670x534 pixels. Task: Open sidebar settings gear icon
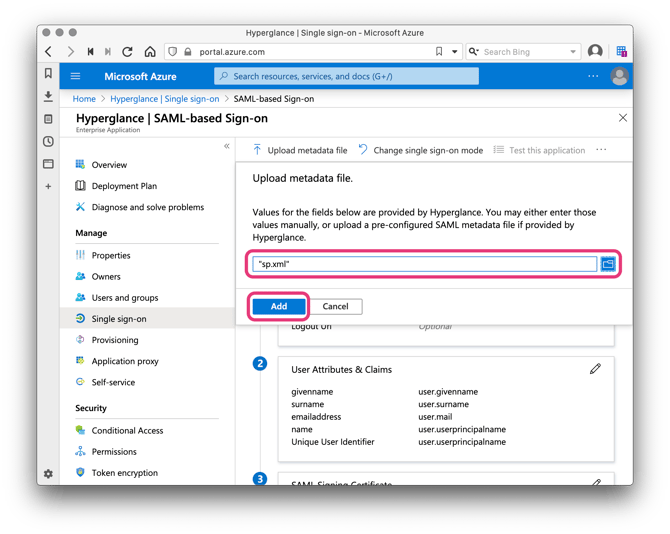(48, 473)
